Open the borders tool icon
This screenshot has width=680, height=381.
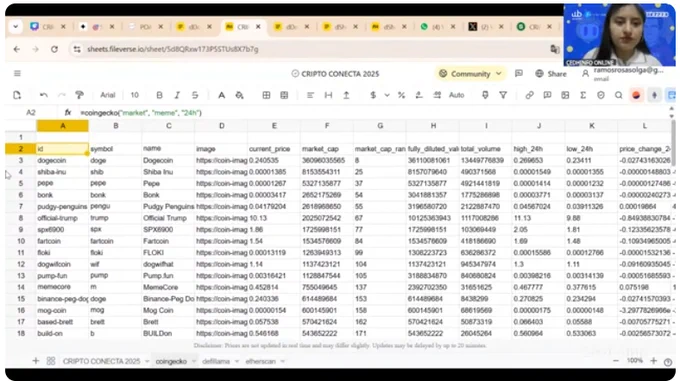coord(266,95)
